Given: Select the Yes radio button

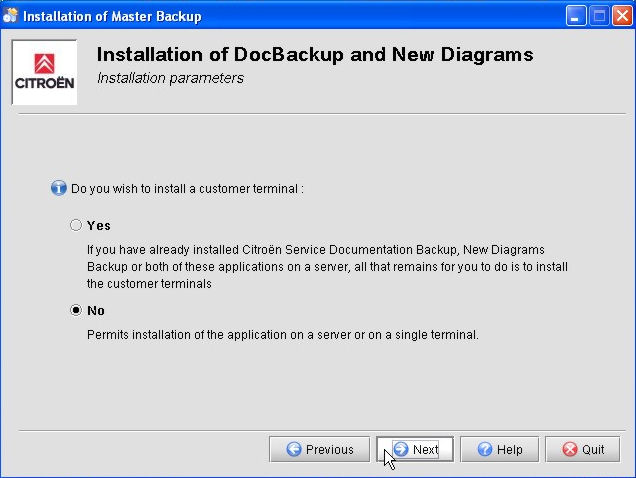Looking at the screenshot, I should coord(76,225).
